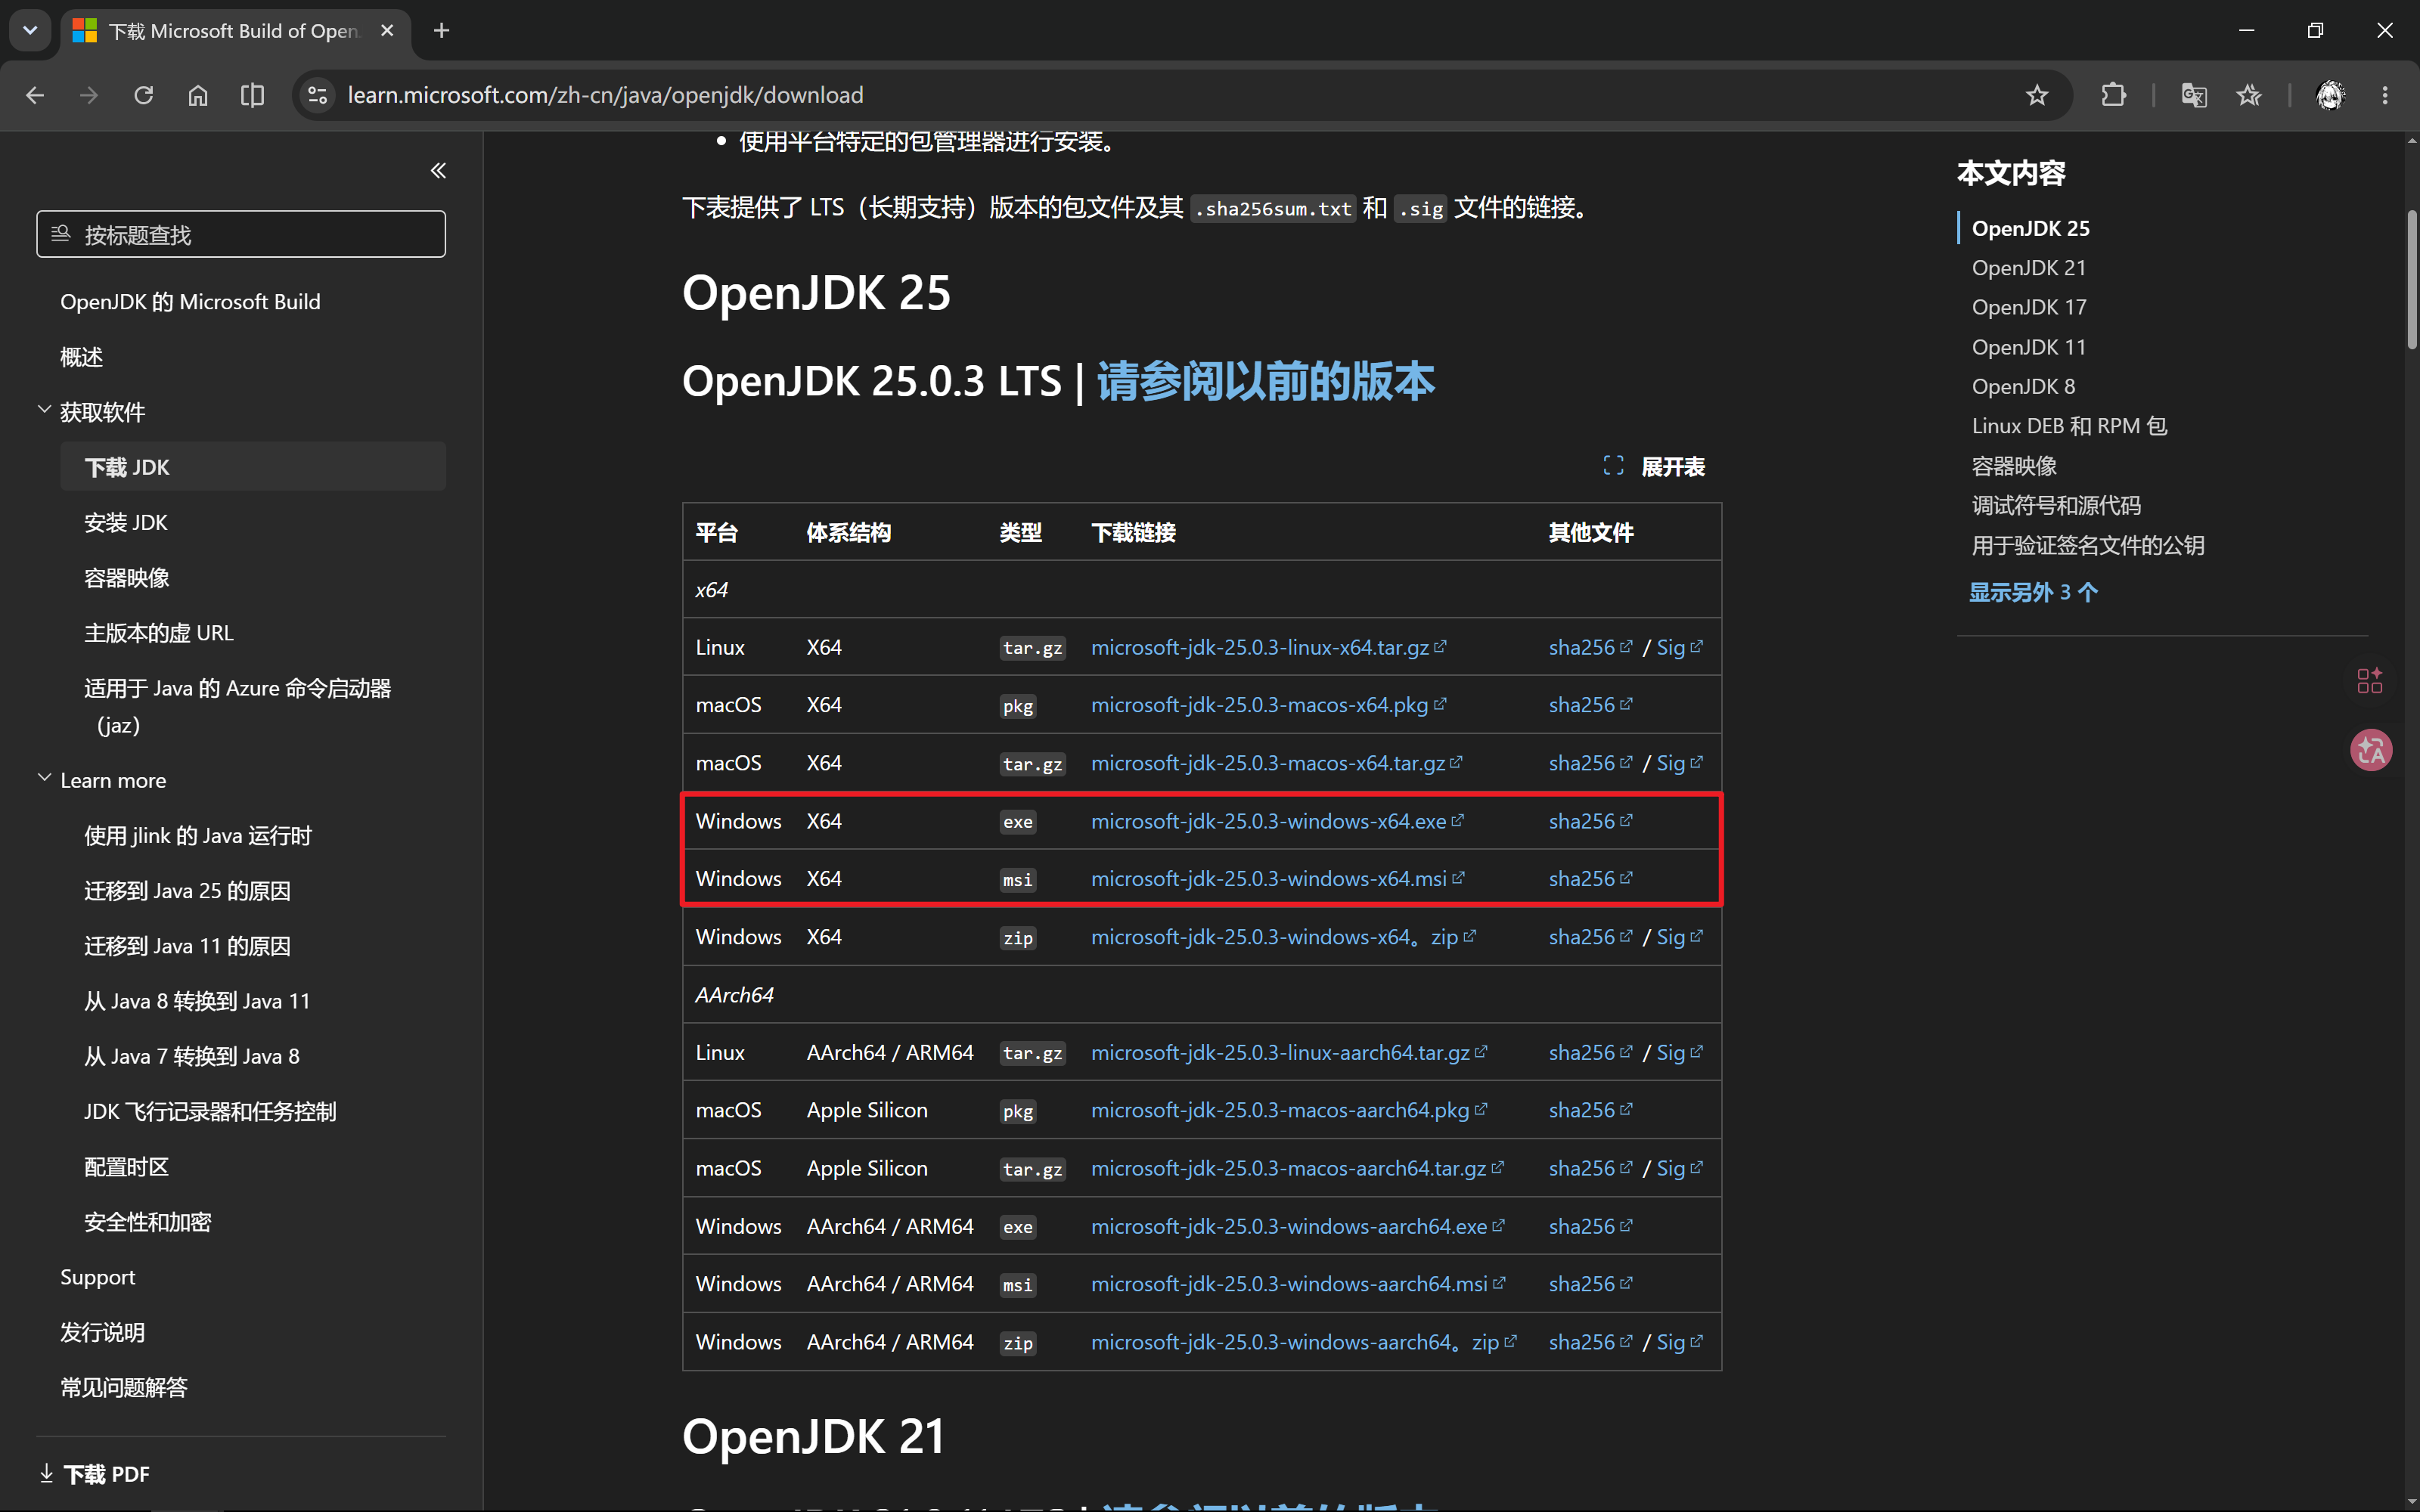Collapse the 获取软件 section
Viewport: 2420px width, 1512px height.
point(44,410)
